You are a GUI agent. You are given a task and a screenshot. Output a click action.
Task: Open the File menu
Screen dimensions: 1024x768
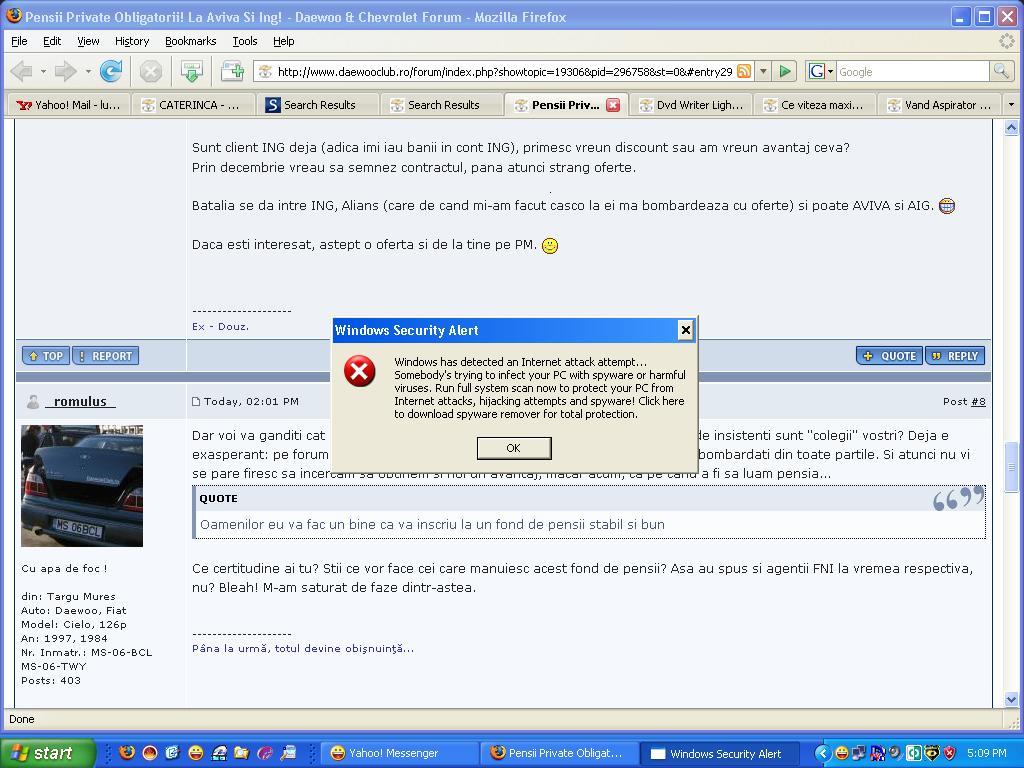pos(19,41)
